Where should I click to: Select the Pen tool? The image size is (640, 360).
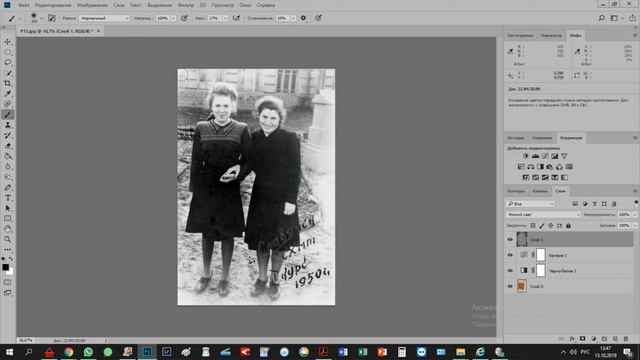(x=8, y=187)
